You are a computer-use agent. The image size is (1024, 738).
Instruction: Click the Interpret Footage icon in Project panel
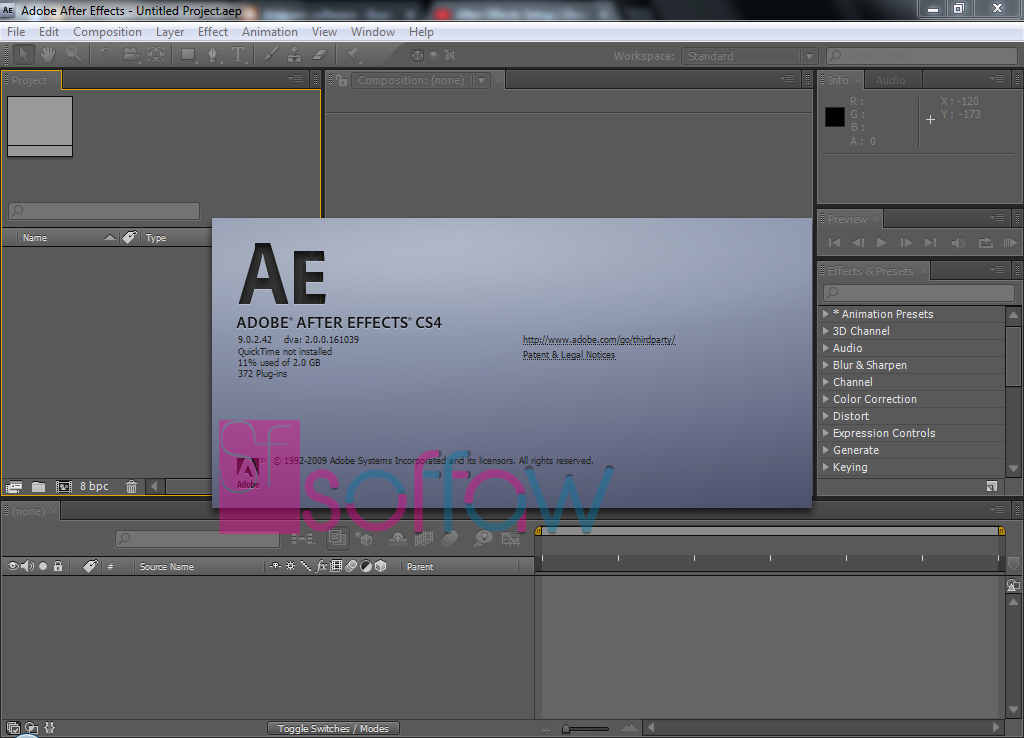[x=14, y=487]
